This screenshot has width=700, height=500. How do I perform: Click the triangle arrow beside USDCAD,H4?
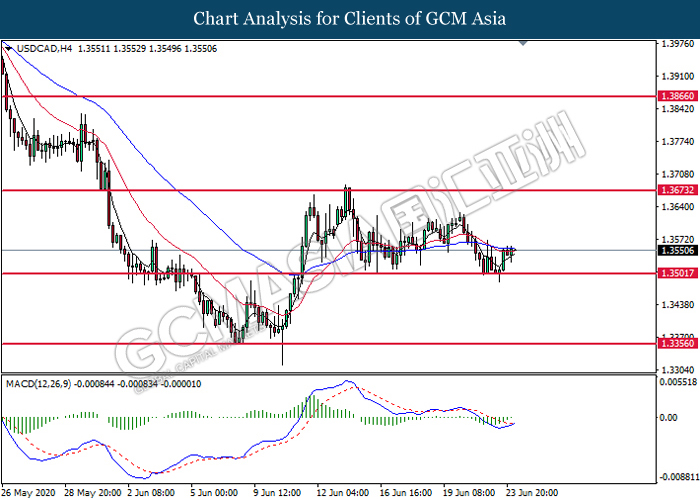coord(9,48)
